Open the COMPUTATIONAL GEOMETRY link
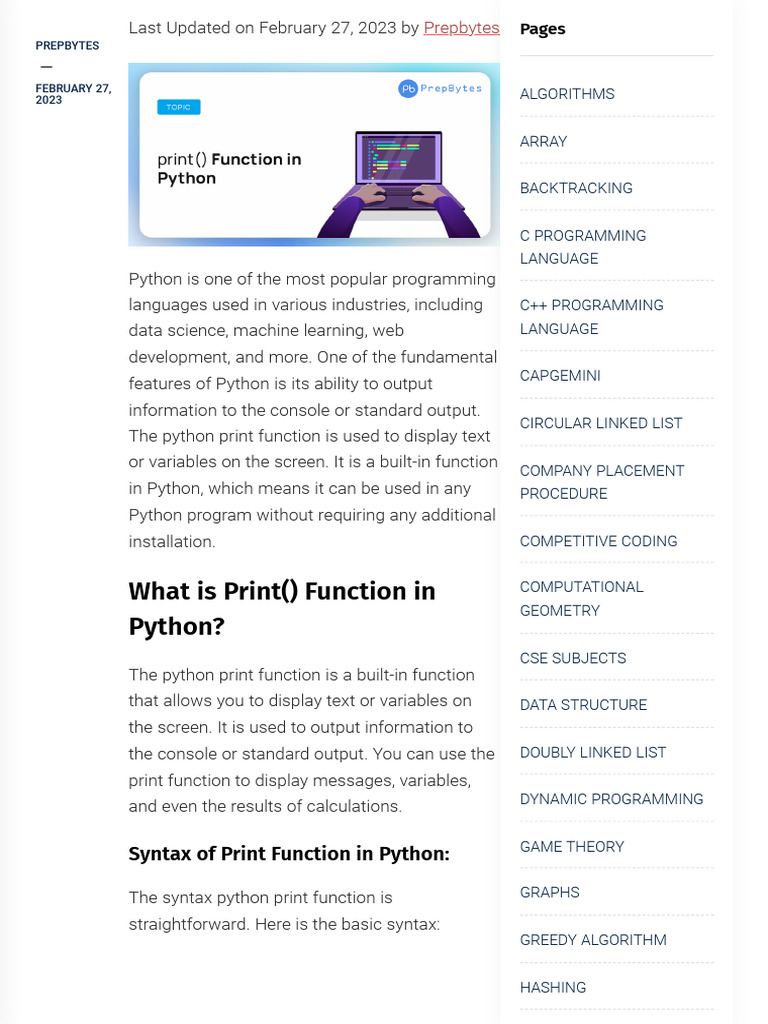This screenshot has height=1024, width=768. (x=581, y=598)
